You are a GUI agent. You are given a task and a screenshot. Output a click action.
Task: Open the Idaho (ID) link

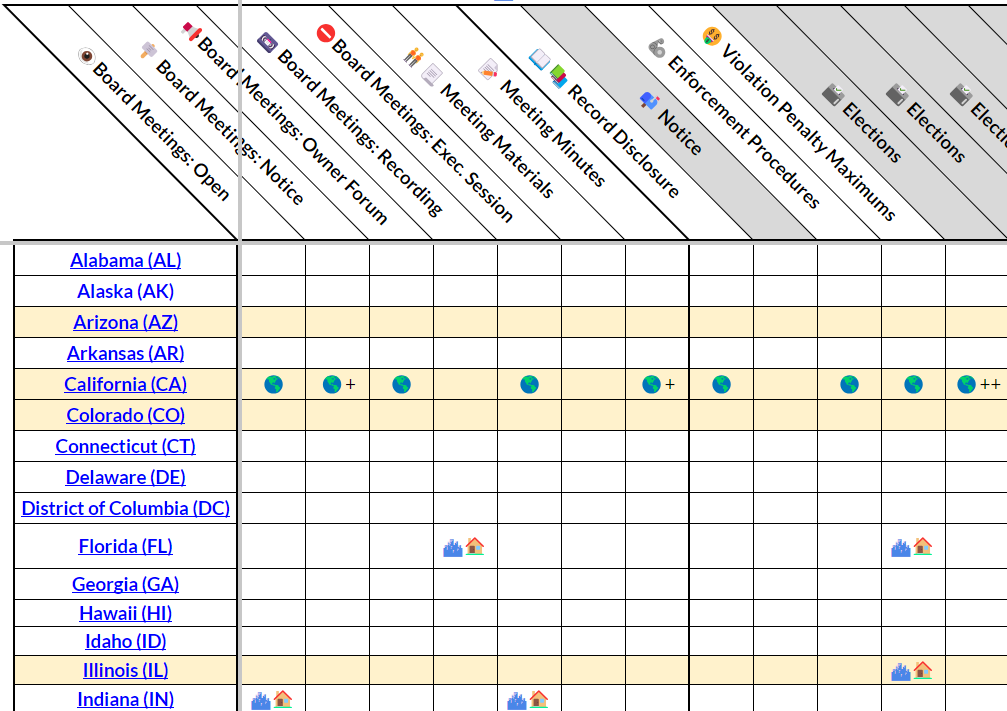point(125,641)
